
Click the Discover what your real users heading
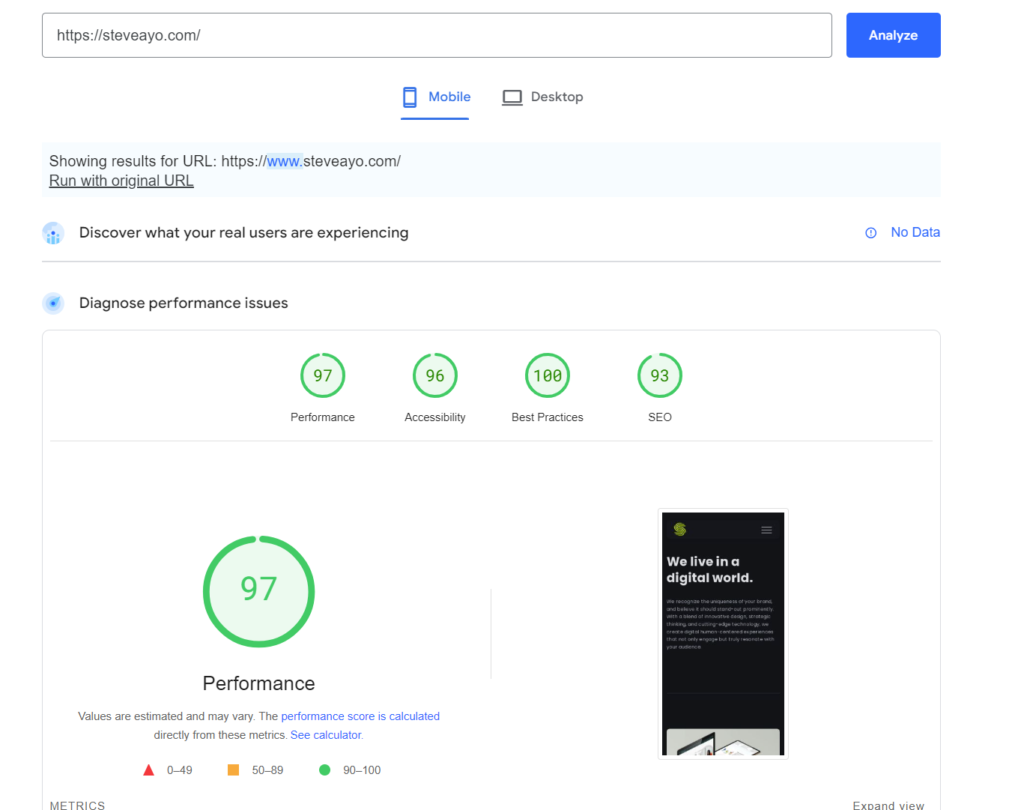point(244,233)
